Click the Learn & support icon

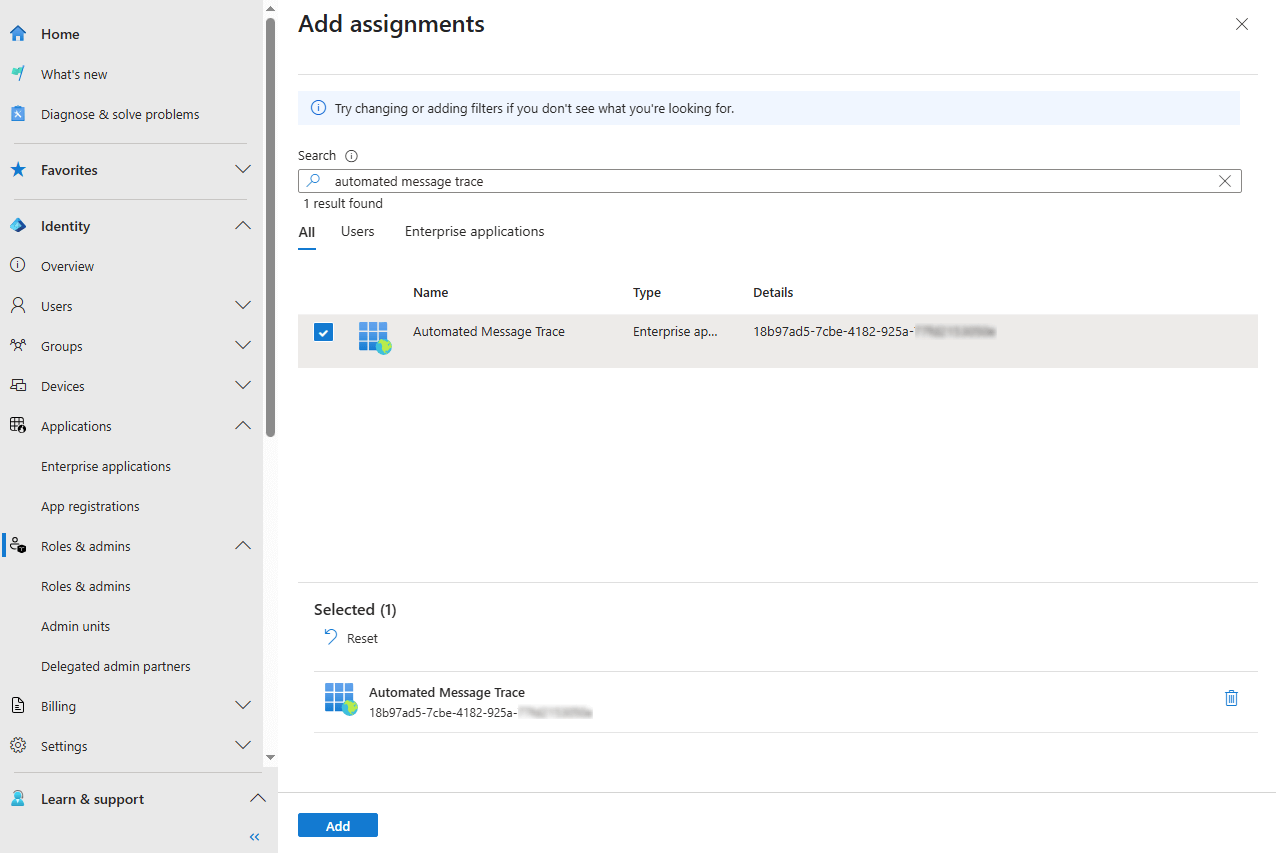[x=18, y=799]
